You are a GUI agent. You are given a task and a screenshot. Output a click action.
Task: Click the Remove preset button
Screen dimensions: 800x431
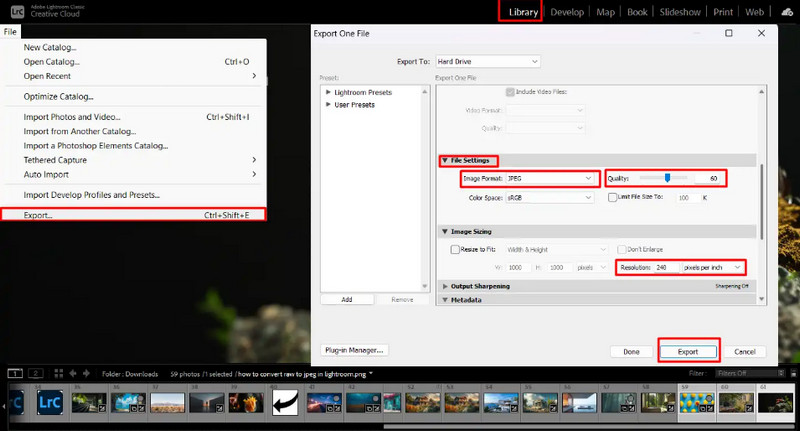click(x=402, y=299)
